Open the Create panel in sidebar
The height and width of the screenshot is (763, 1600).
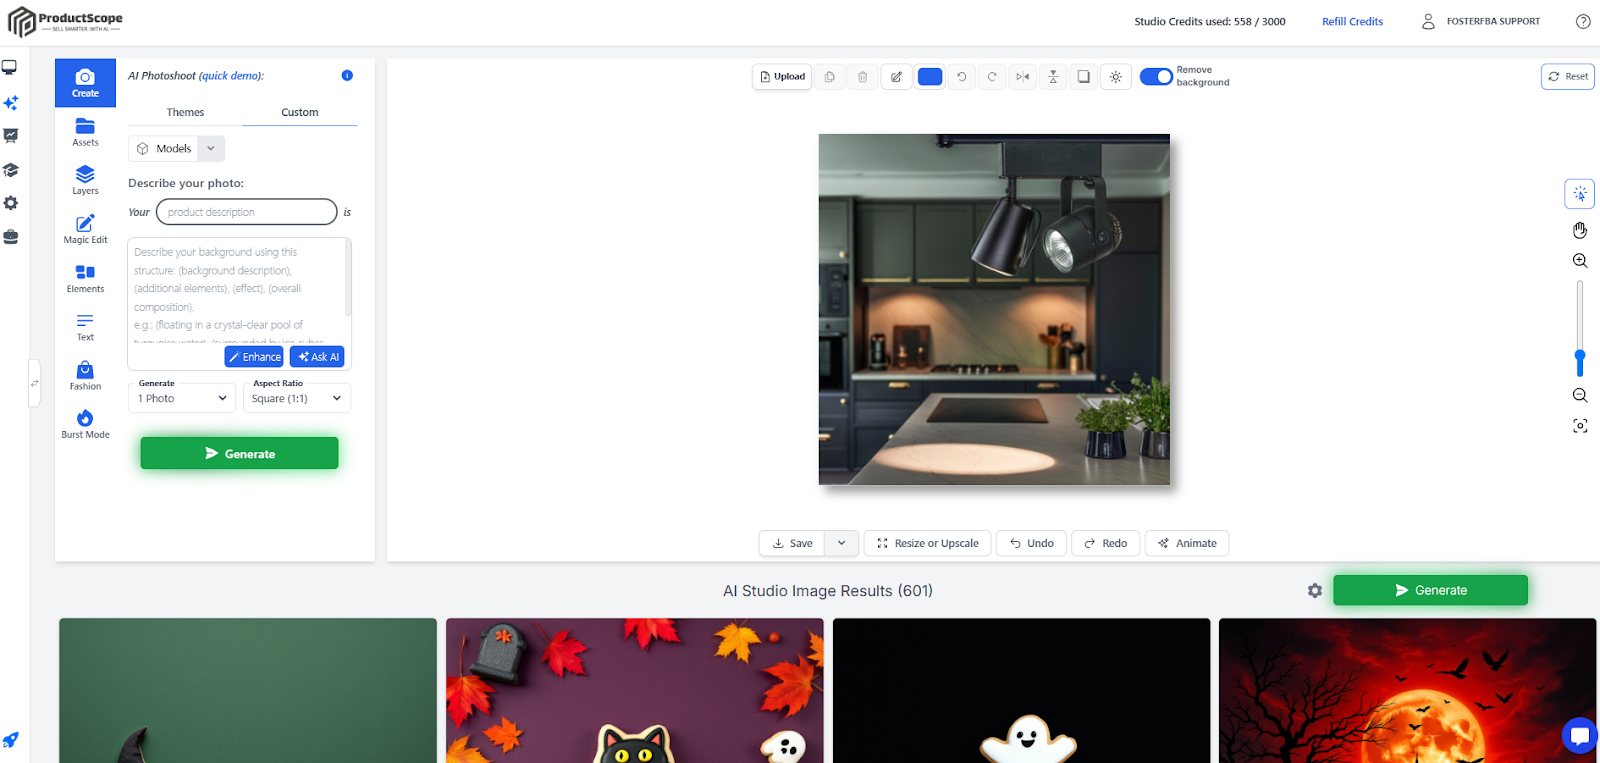click(85, 83)
